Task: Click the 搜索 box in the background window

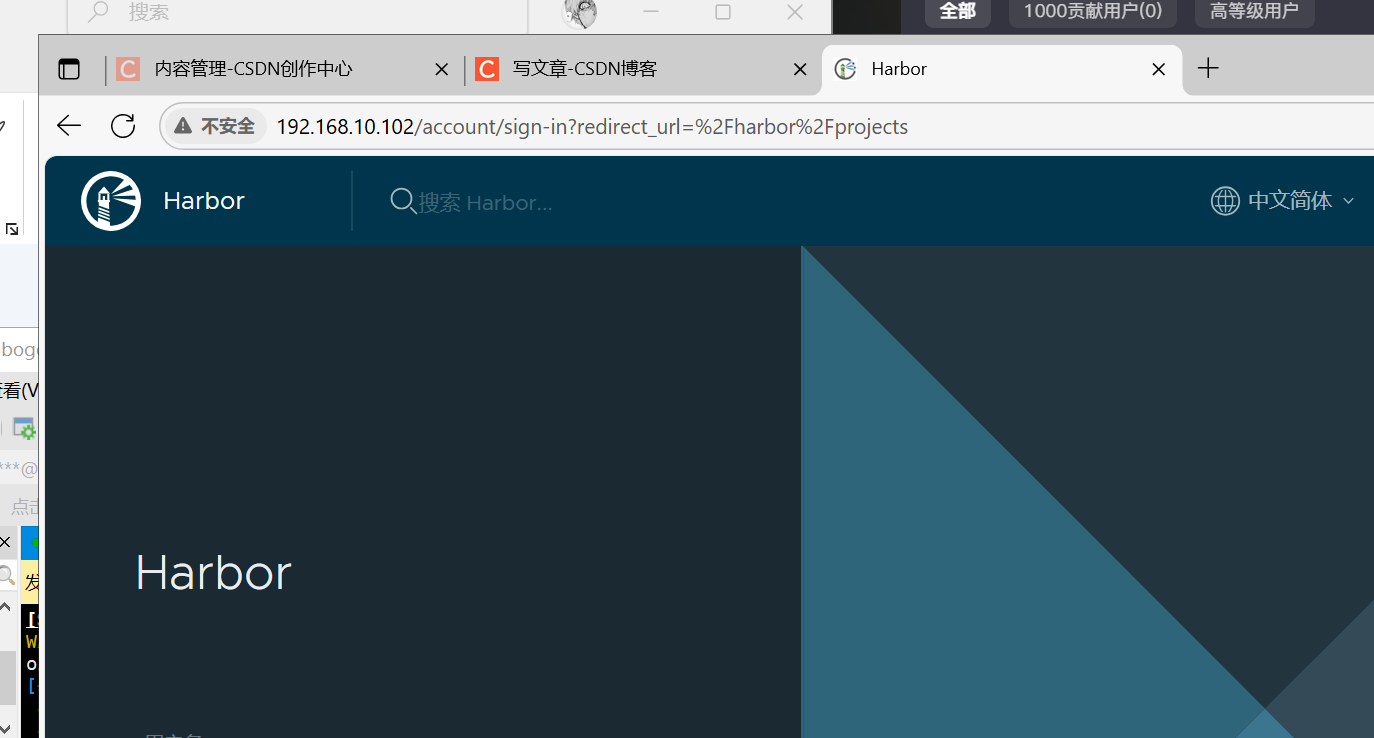Action: click(x=297, y=13)
